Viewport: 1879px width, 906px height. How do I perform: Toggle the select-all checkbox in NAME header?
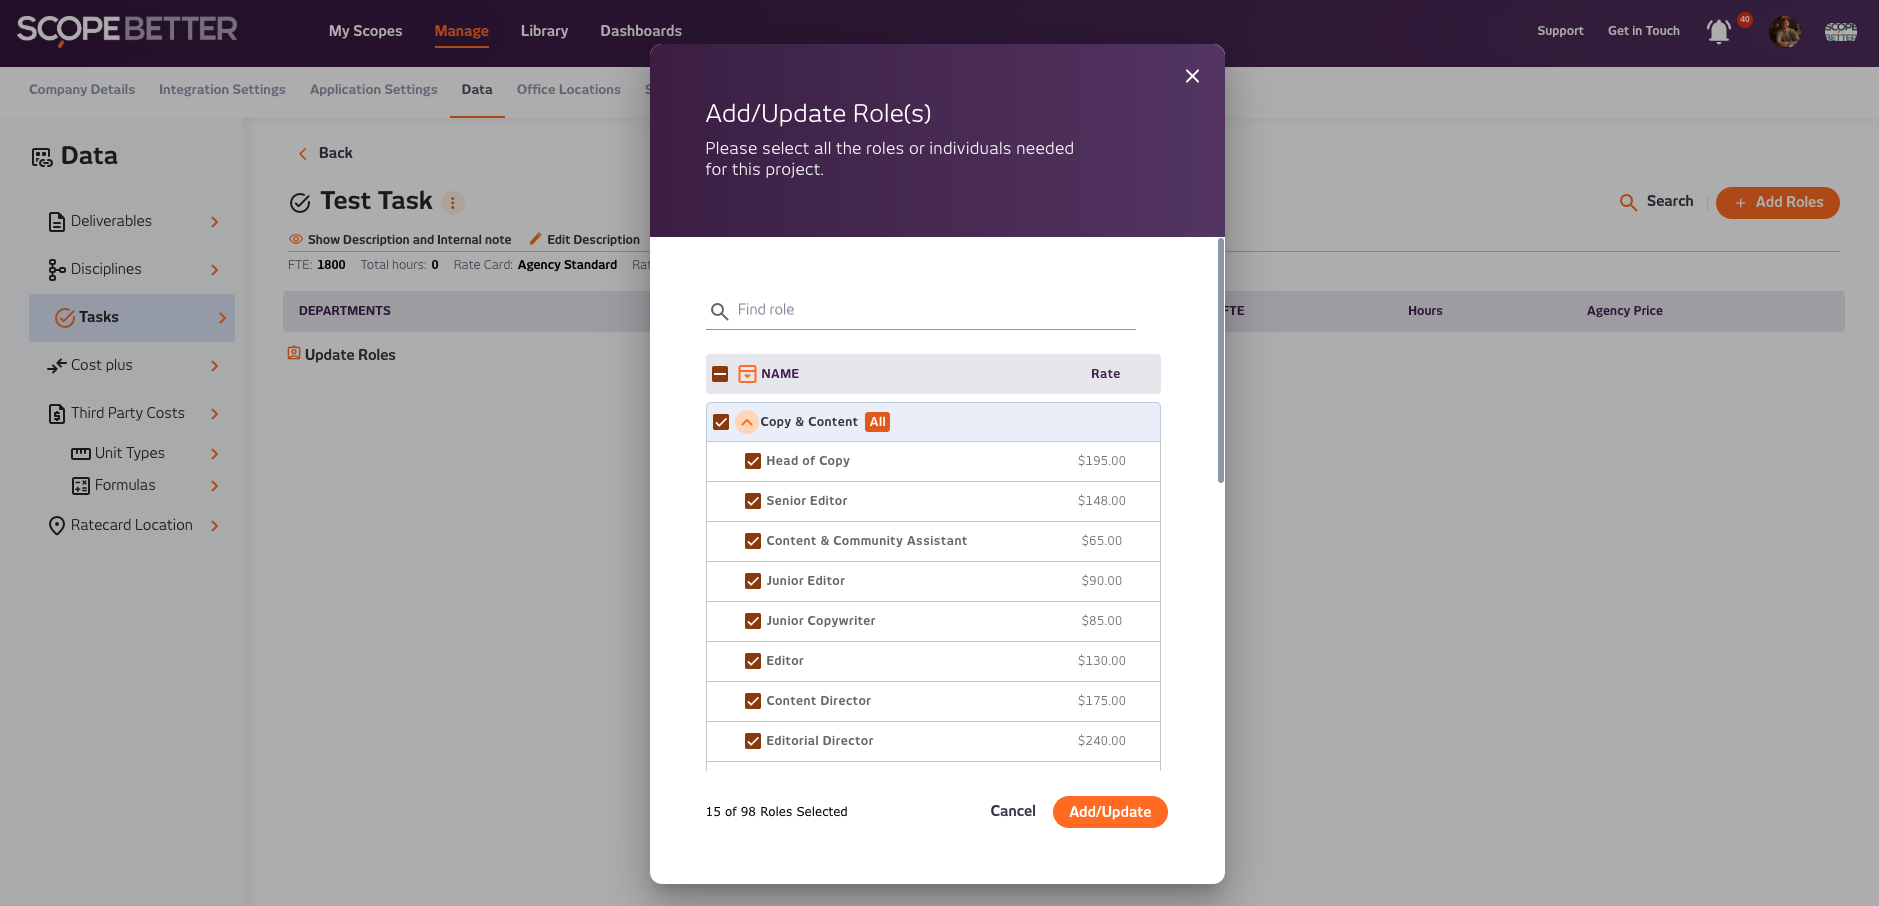pos(720,374)
